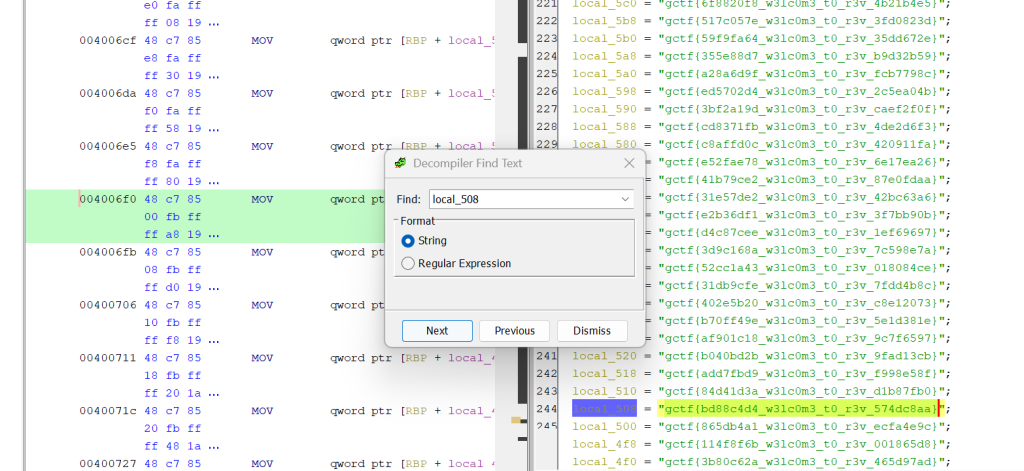Click the Ghidra dragon icon in Find dialog title

(401, 163)
